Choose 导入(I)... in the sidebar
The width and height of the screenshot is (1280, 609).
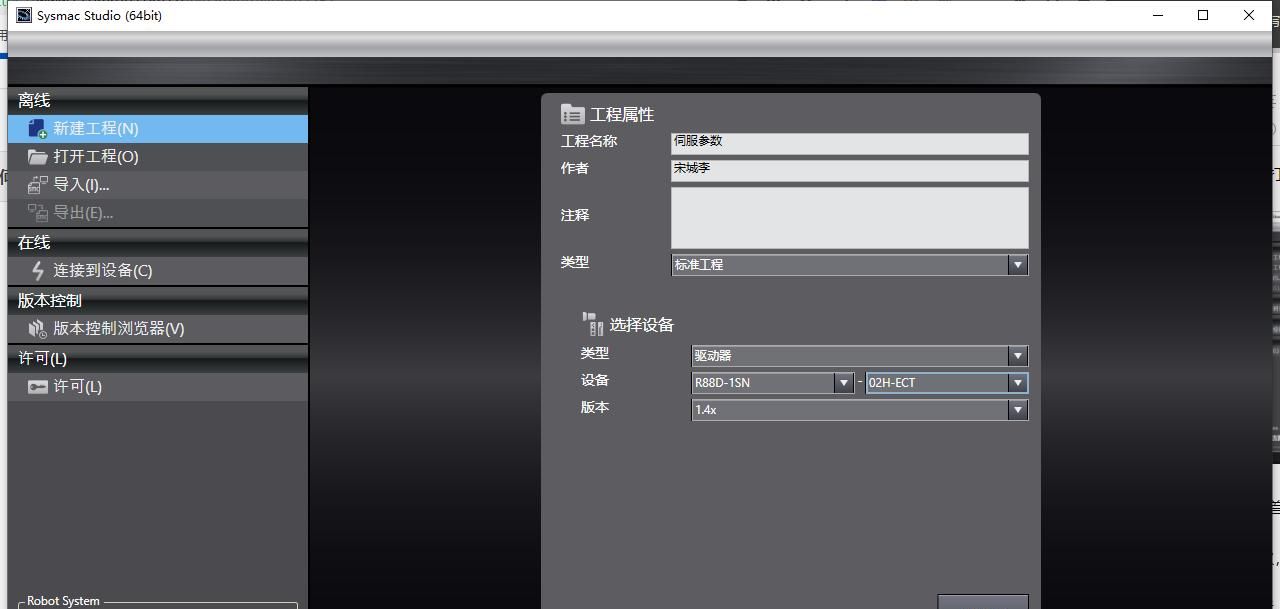point(158,184)
